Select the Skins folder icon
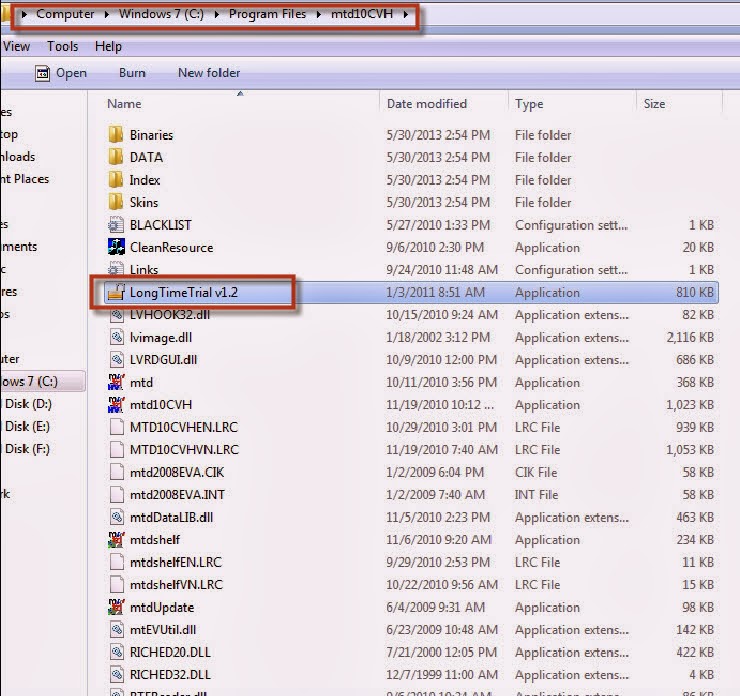The height and width of the screenshot is (696, 740). [x=116, y=202]
